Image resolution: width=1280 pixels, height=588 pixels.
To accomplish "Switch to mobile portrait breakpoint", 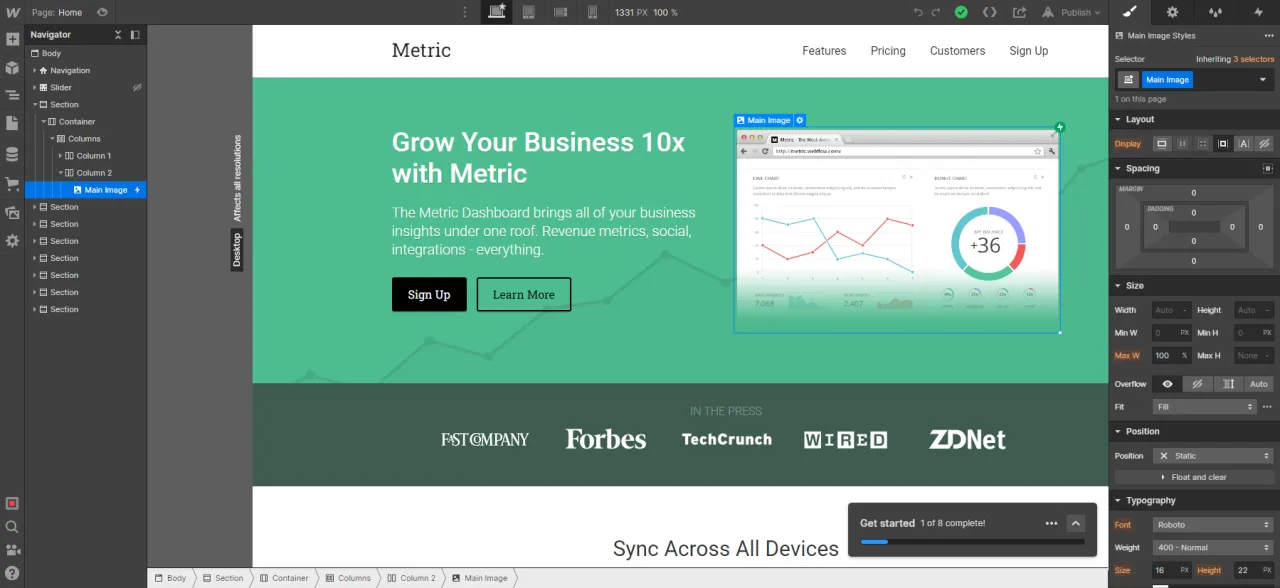I will 592,12.
